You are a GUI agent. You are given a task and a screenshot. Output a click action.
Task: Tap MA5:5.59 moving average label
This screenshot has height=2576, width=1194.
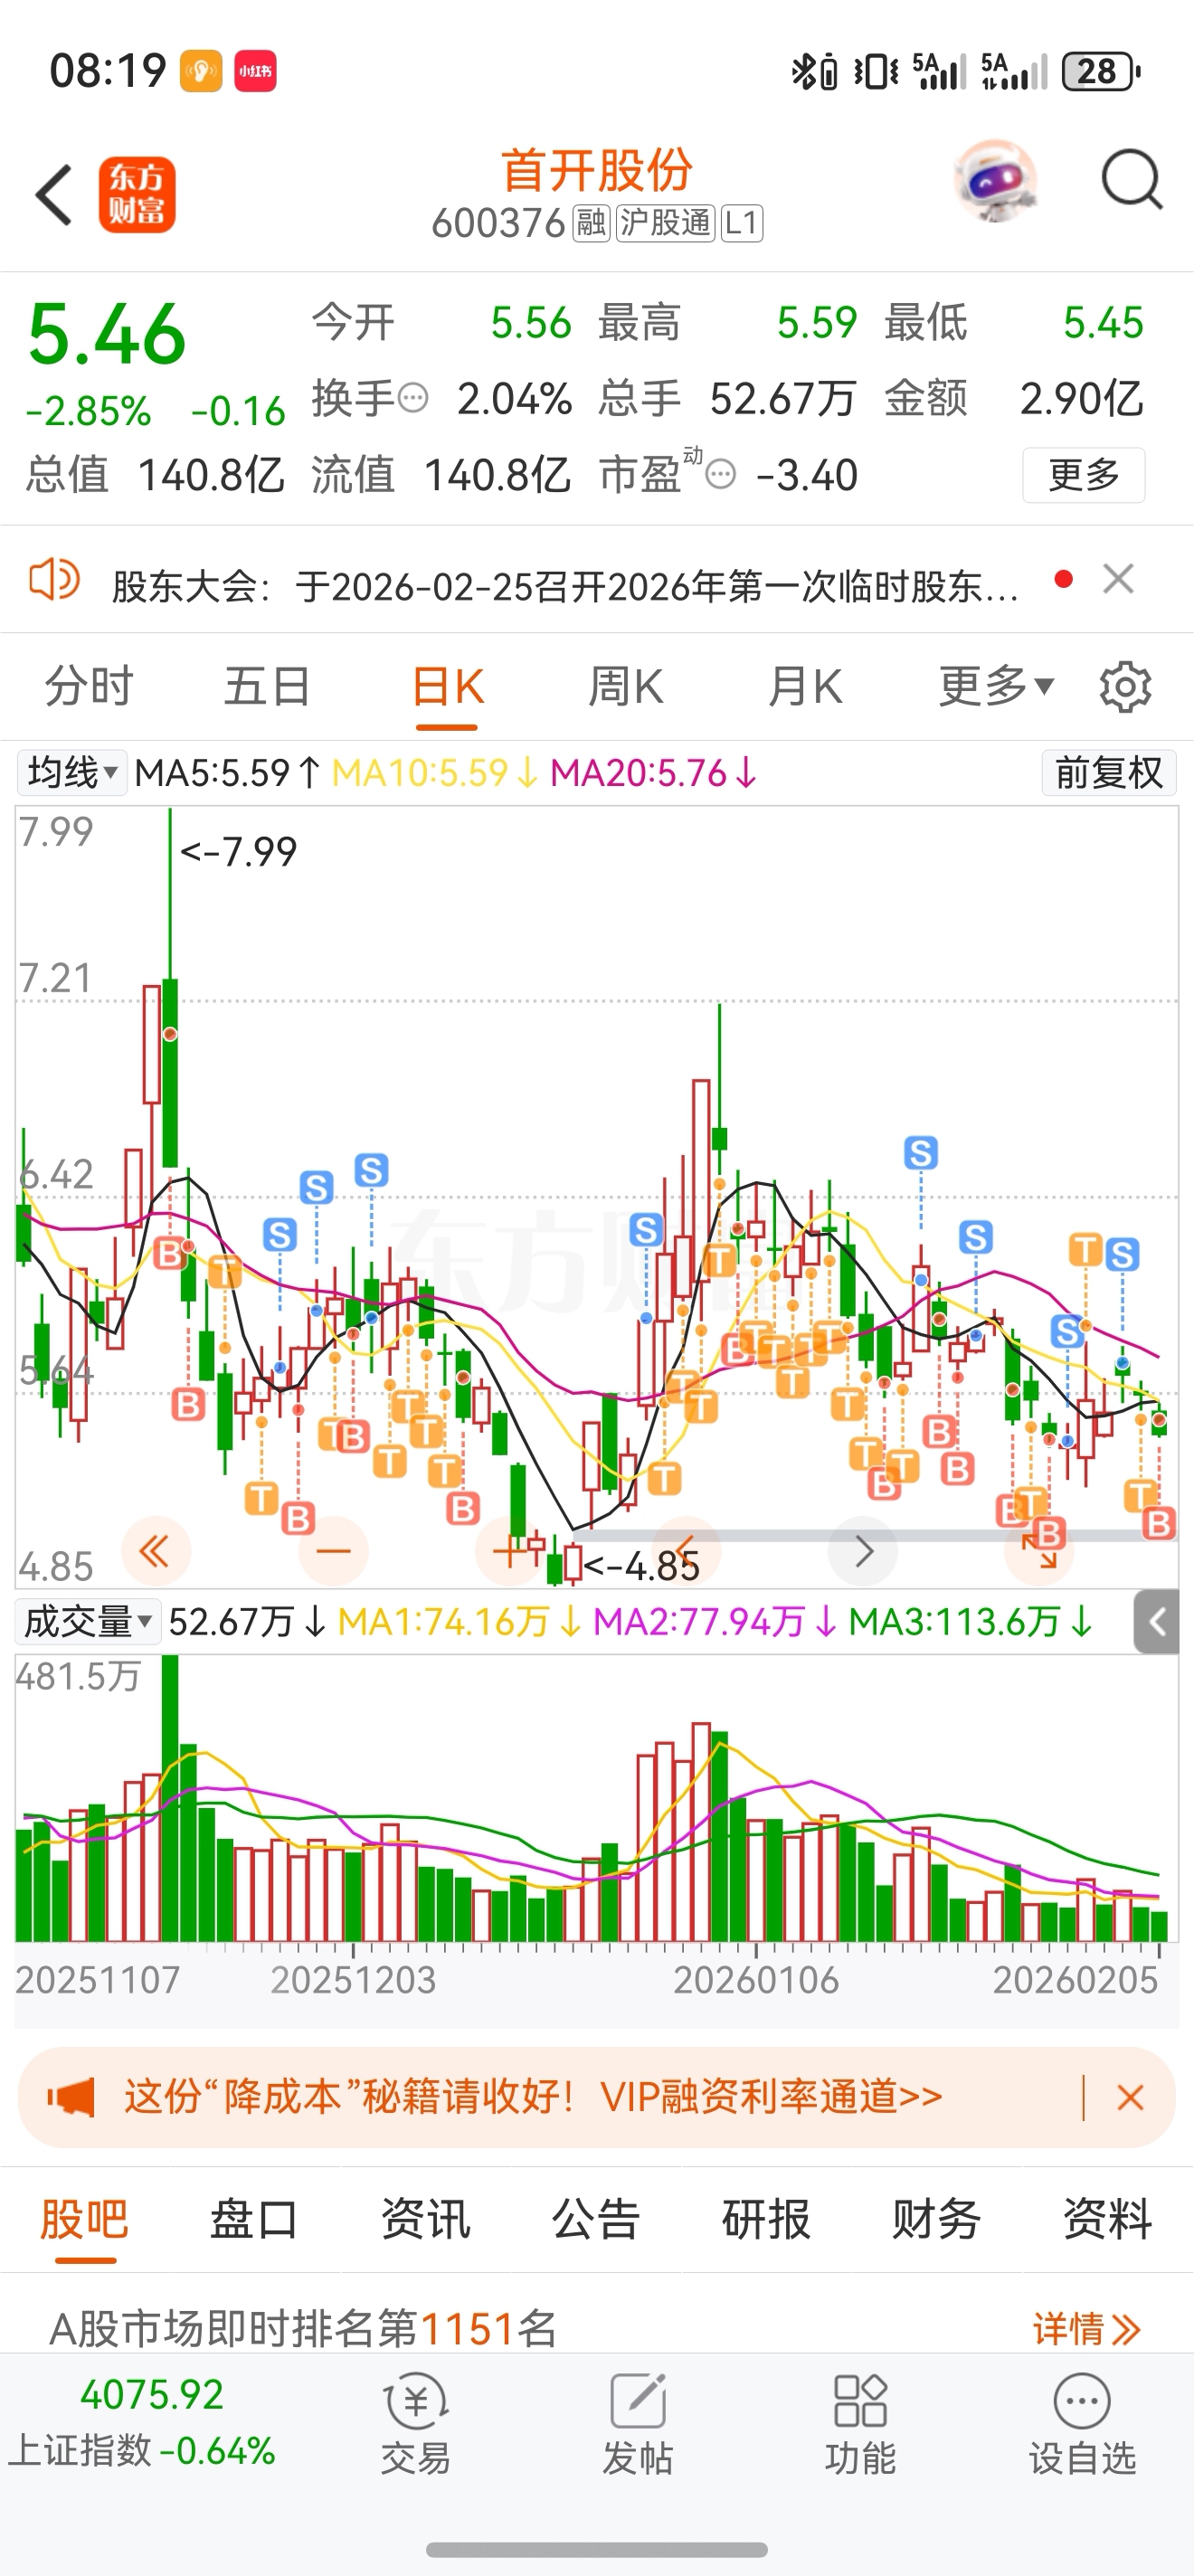pyautogui.click(x=227, y=773)
